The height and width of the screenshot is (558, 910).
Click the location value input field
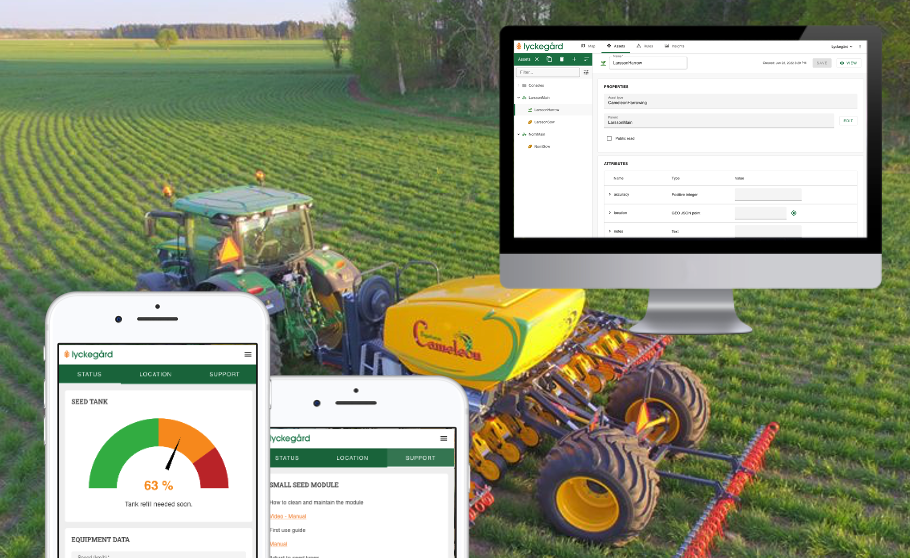[x=760, y=213]
